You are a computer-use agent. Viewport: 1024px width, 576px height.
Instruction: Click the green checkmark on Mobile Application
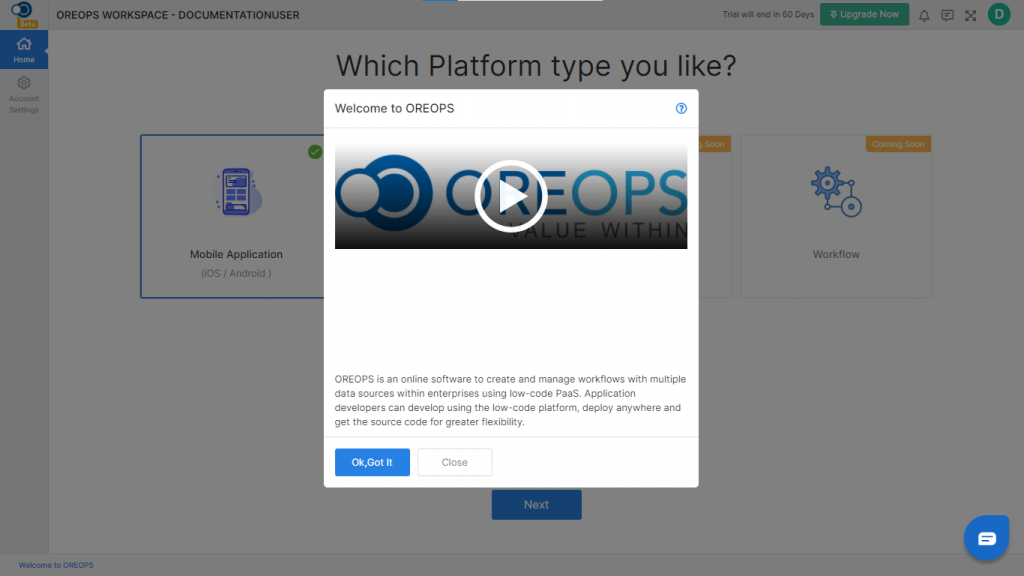(x=315, y=152)
